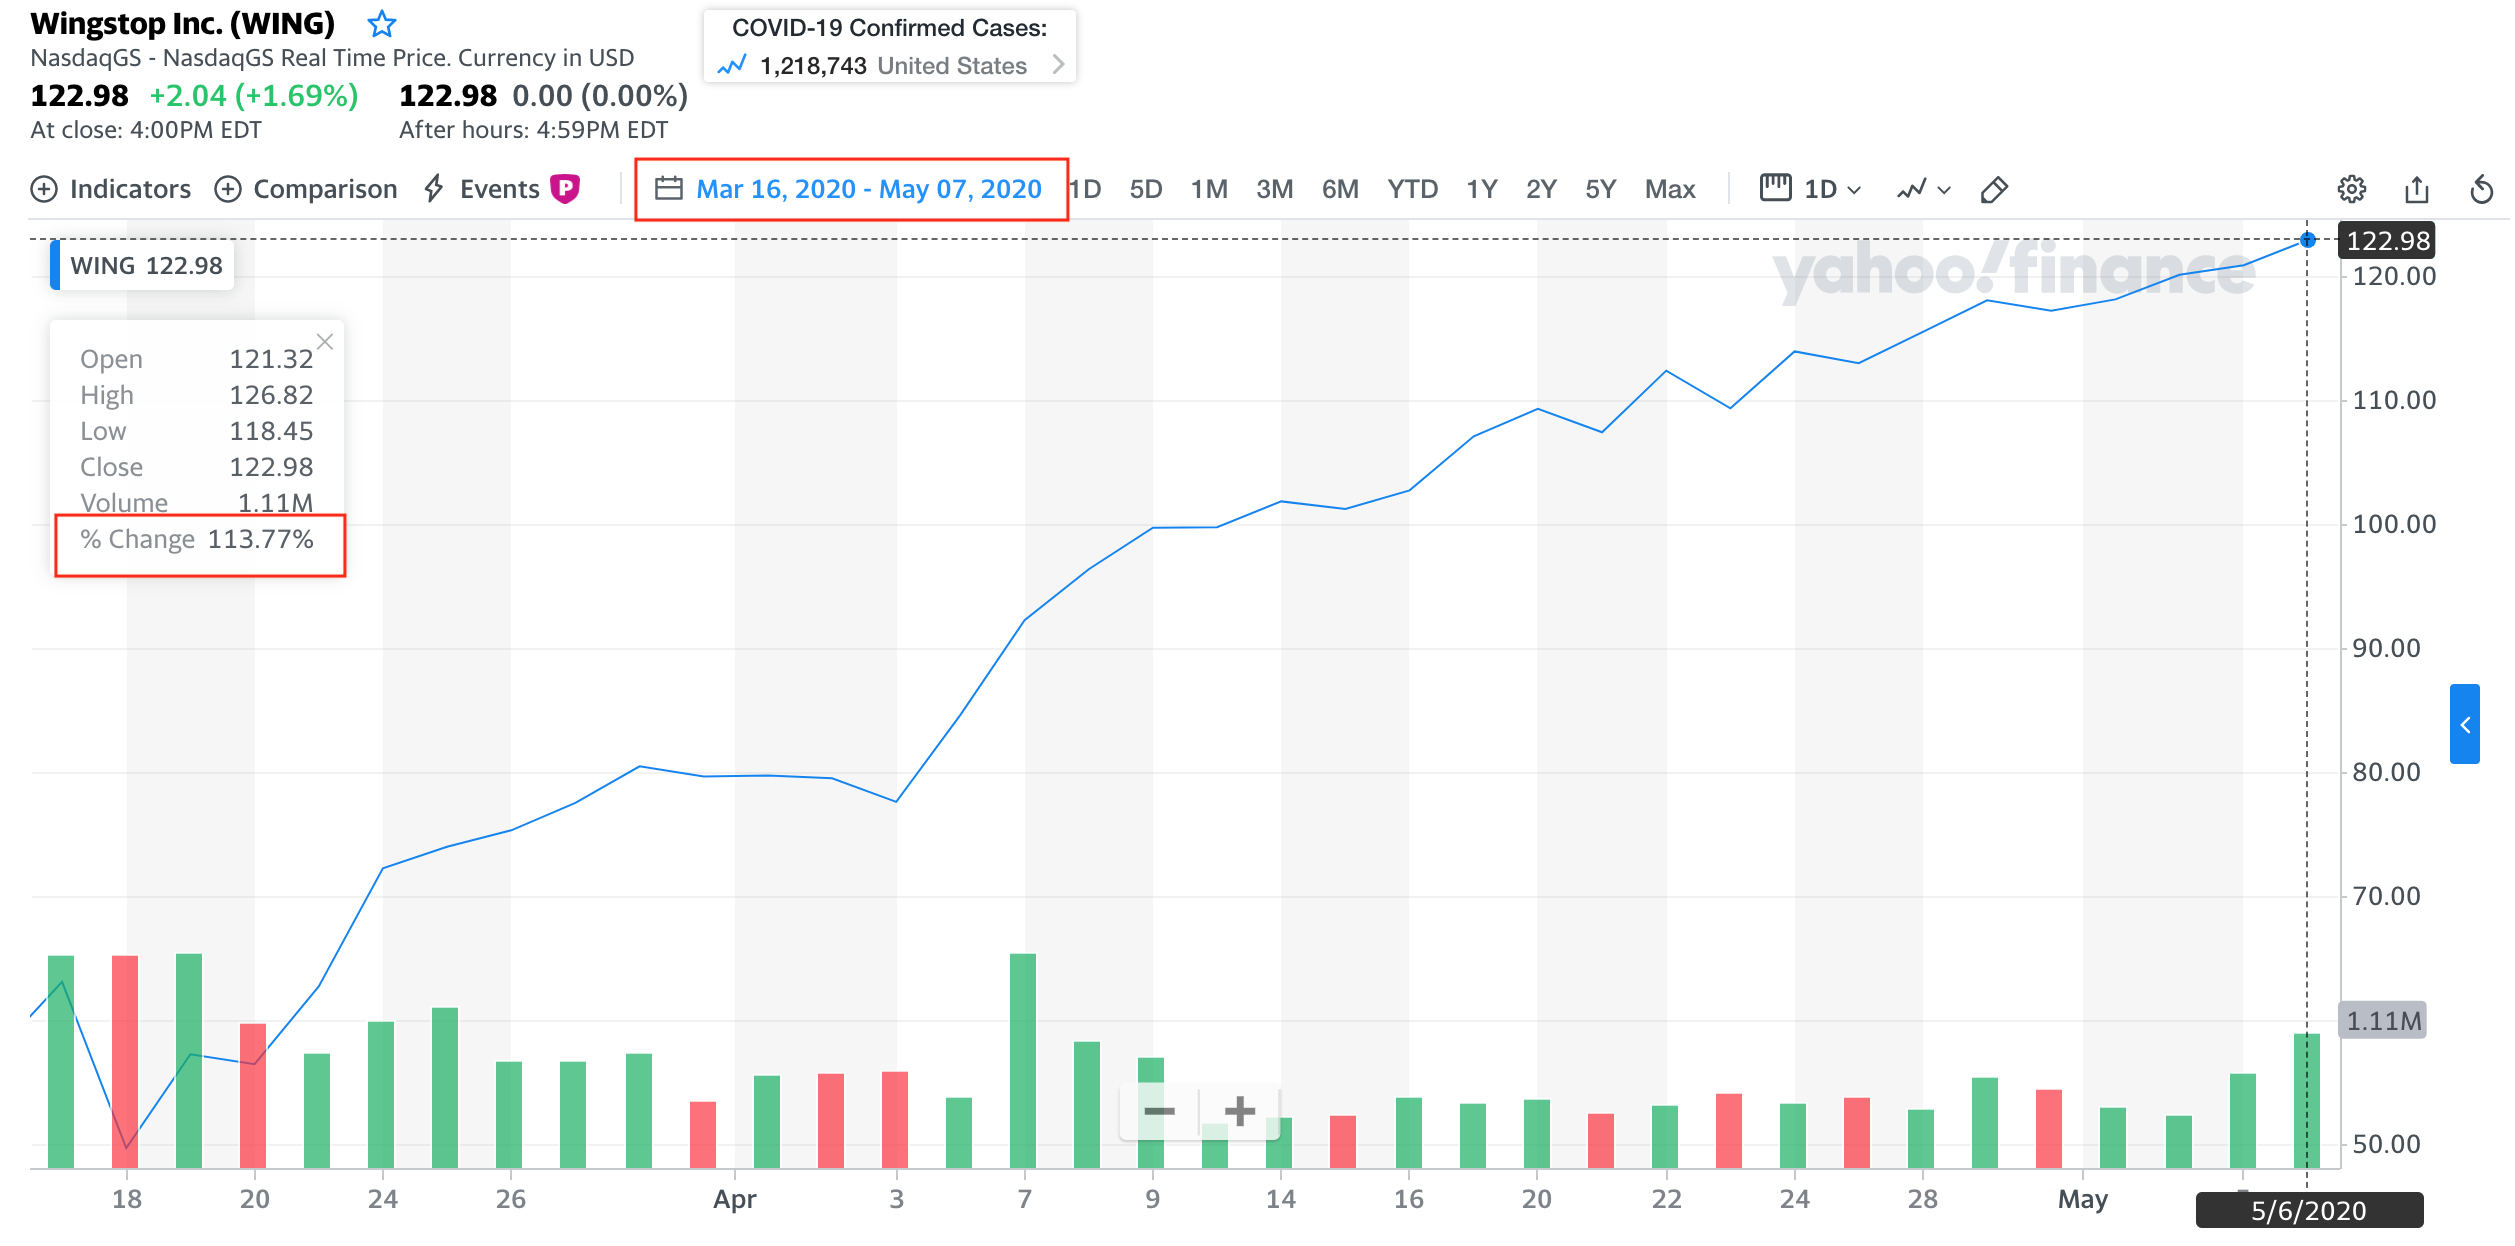Screen dimensions: 2515x1246
Task: Select the 3M time range
Action: [1275, 189]
